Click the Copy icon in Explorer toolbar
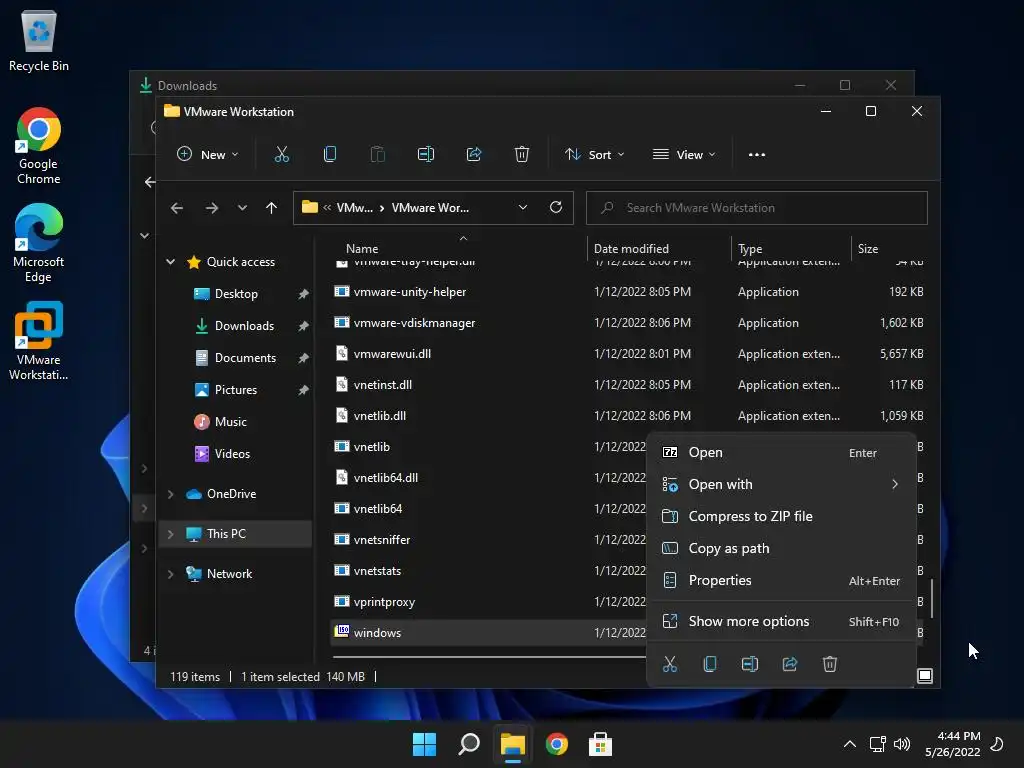 pos(330,154)
